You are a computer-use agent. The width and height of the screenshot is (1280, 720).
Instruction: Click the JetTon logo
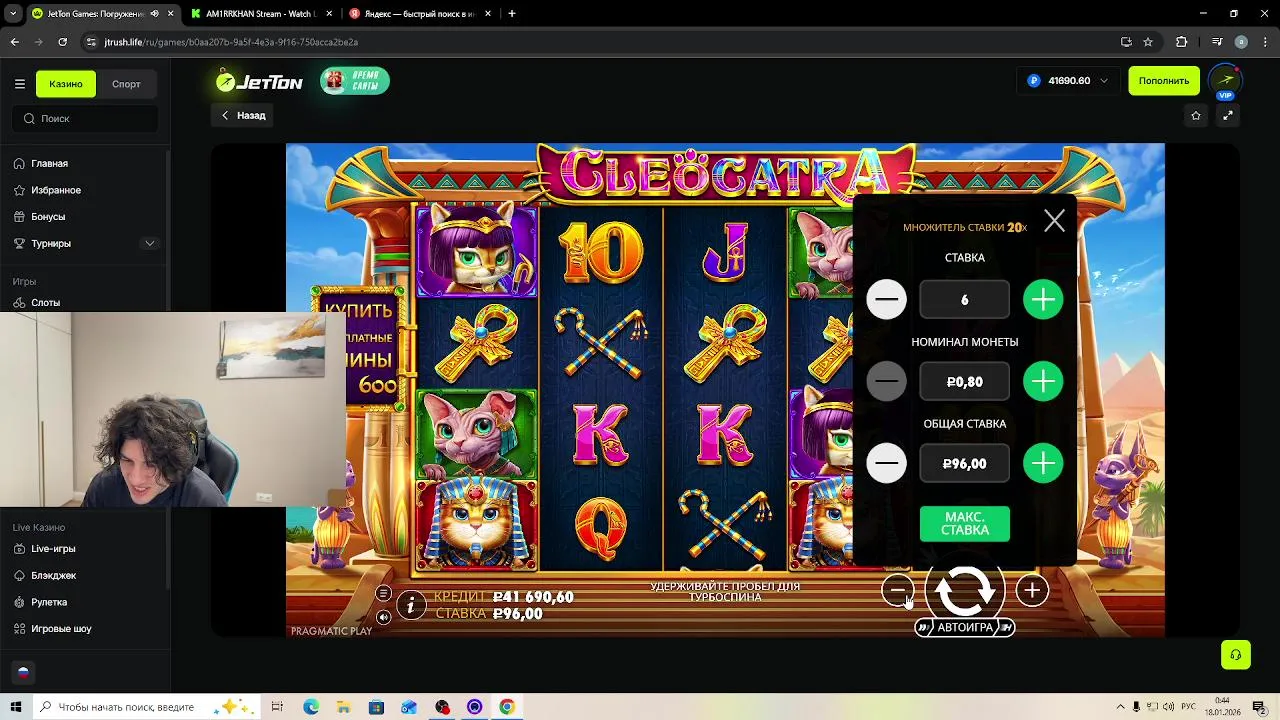click(259, 82)
